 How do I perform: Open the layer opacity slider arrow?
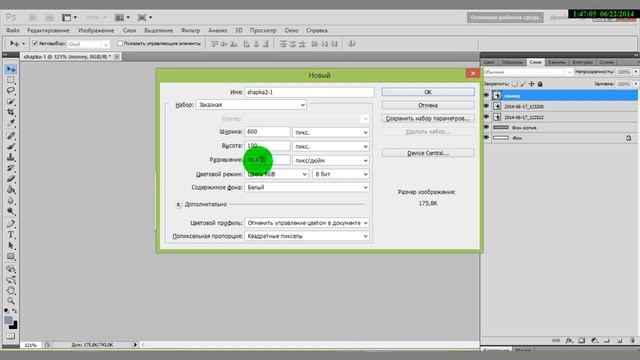pos(636,72)
